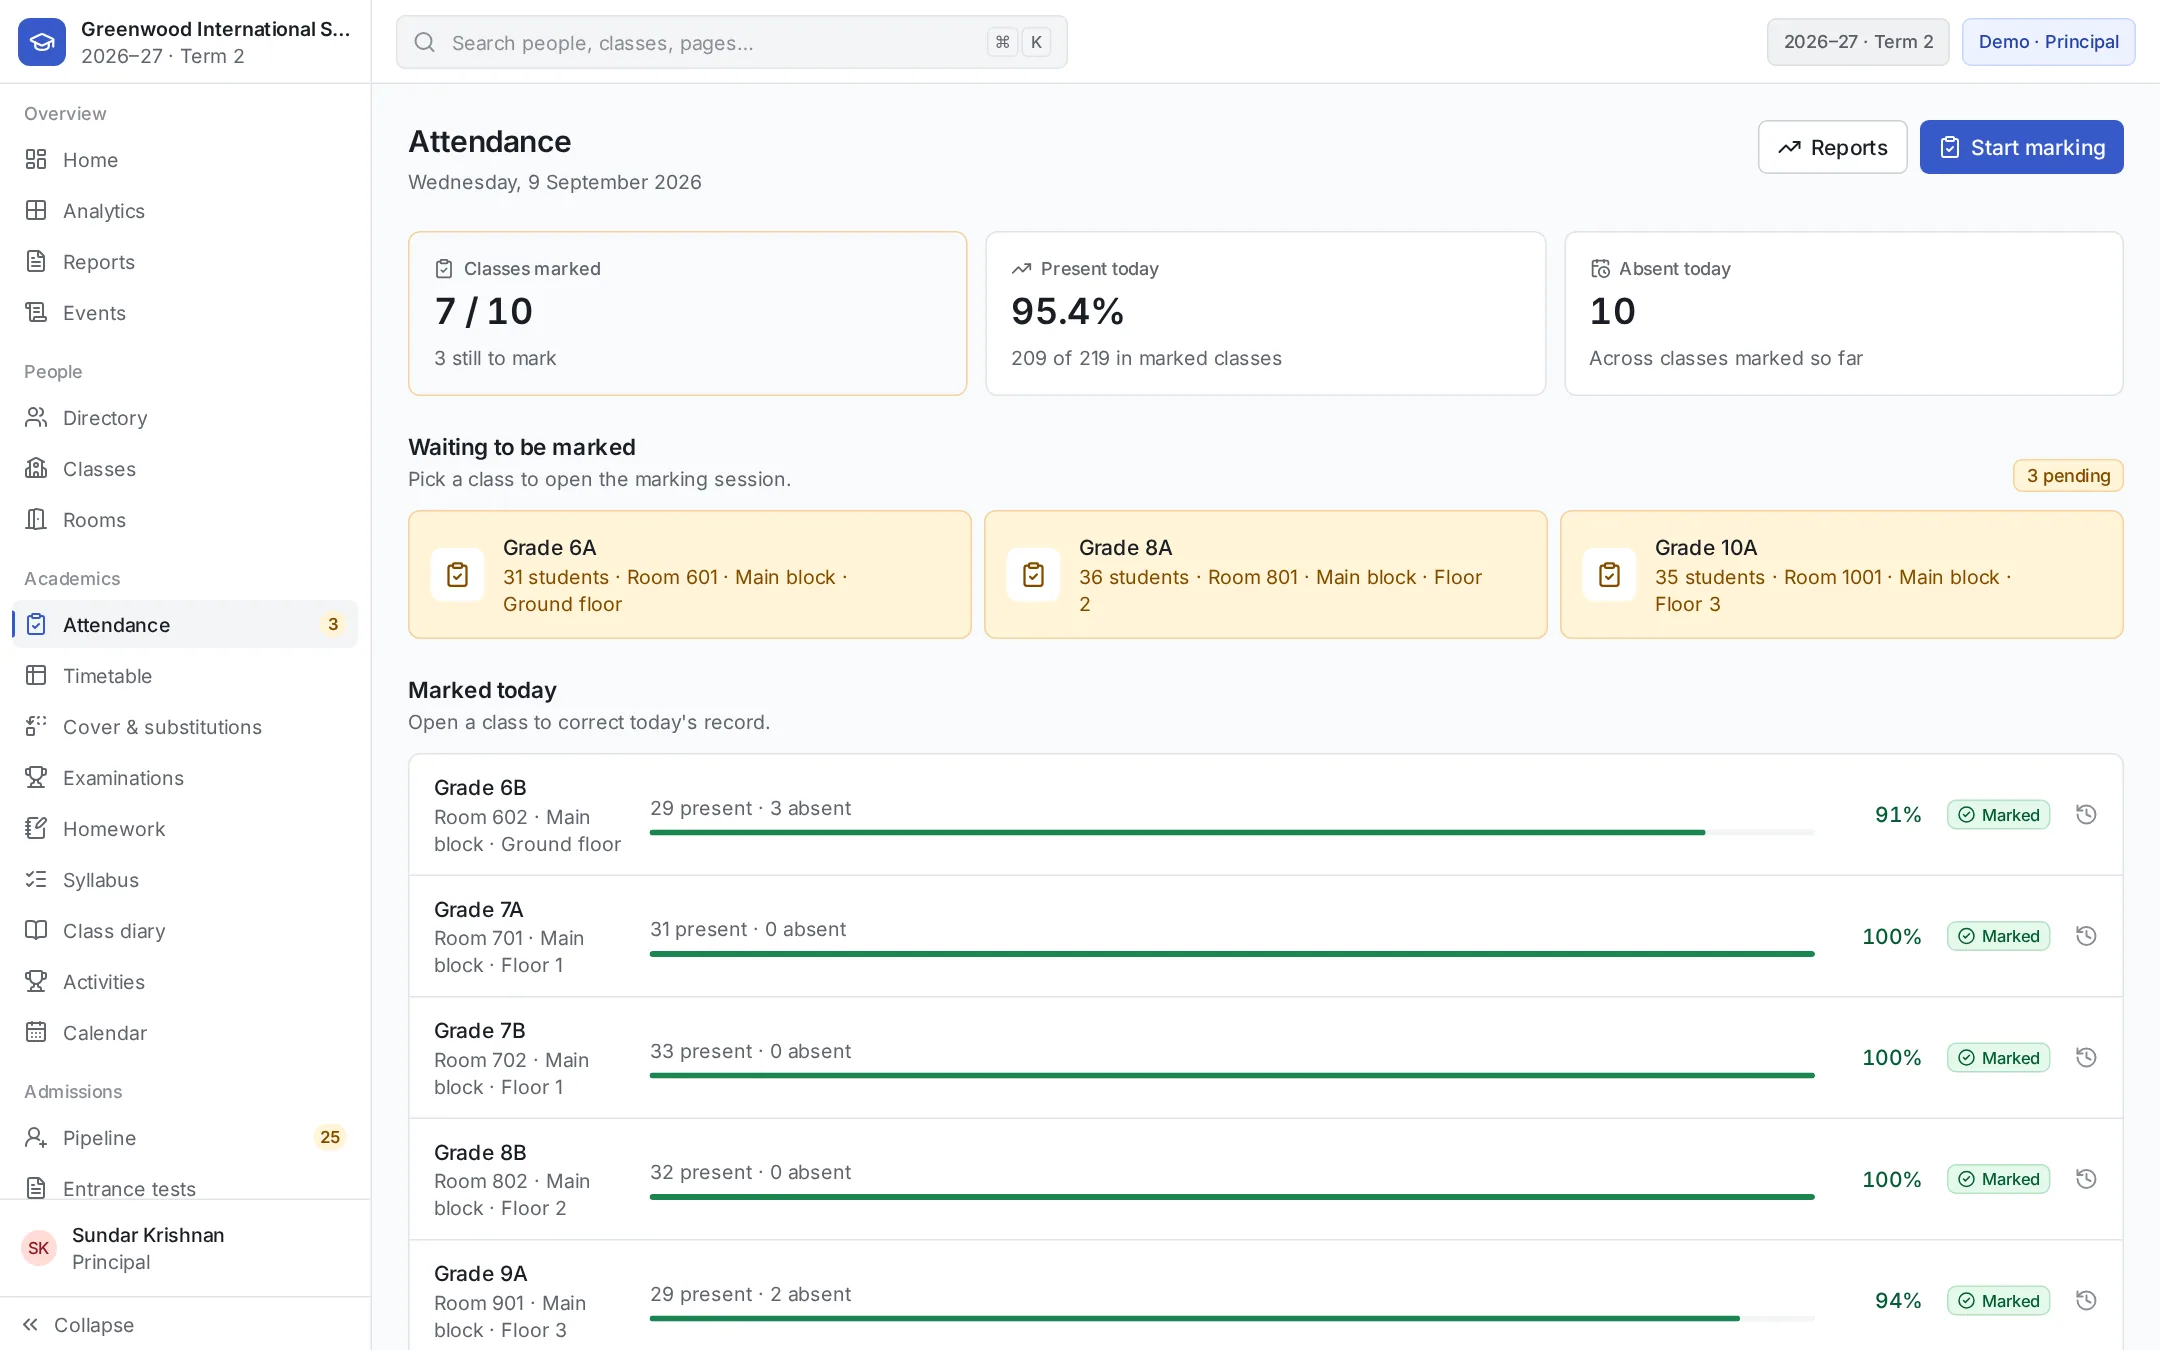Click the Start marking button

click(2021, 147)
